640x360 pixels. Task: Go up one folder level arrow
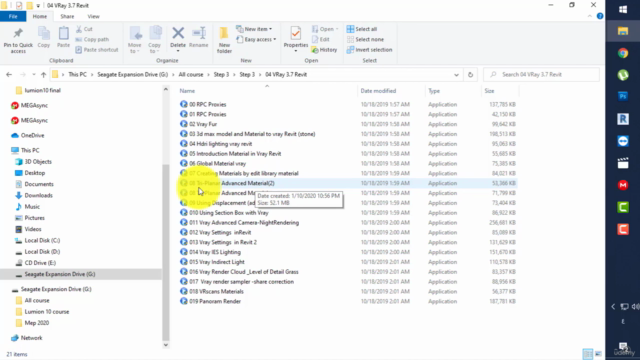click(x=43, y=75)
